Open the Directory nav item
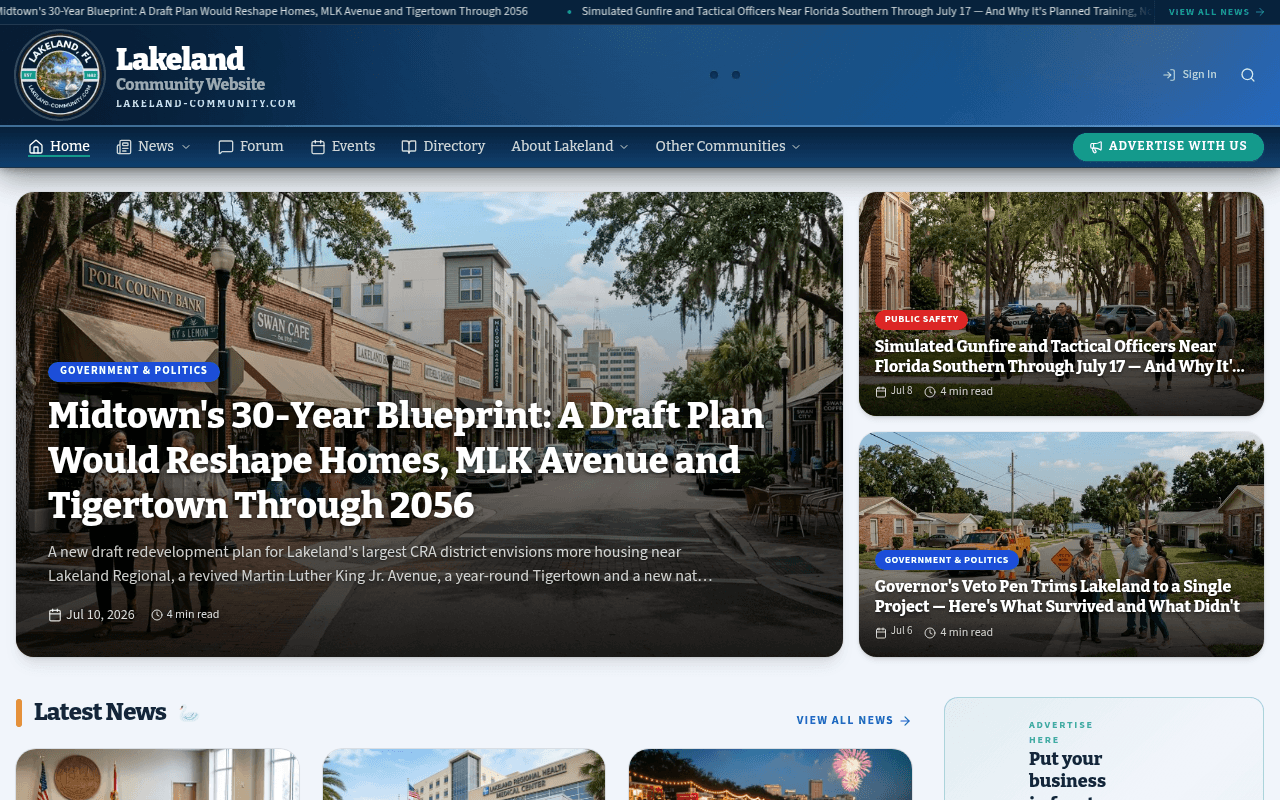Viewport: 1280px width, 800px height. (x=443, y=147)
